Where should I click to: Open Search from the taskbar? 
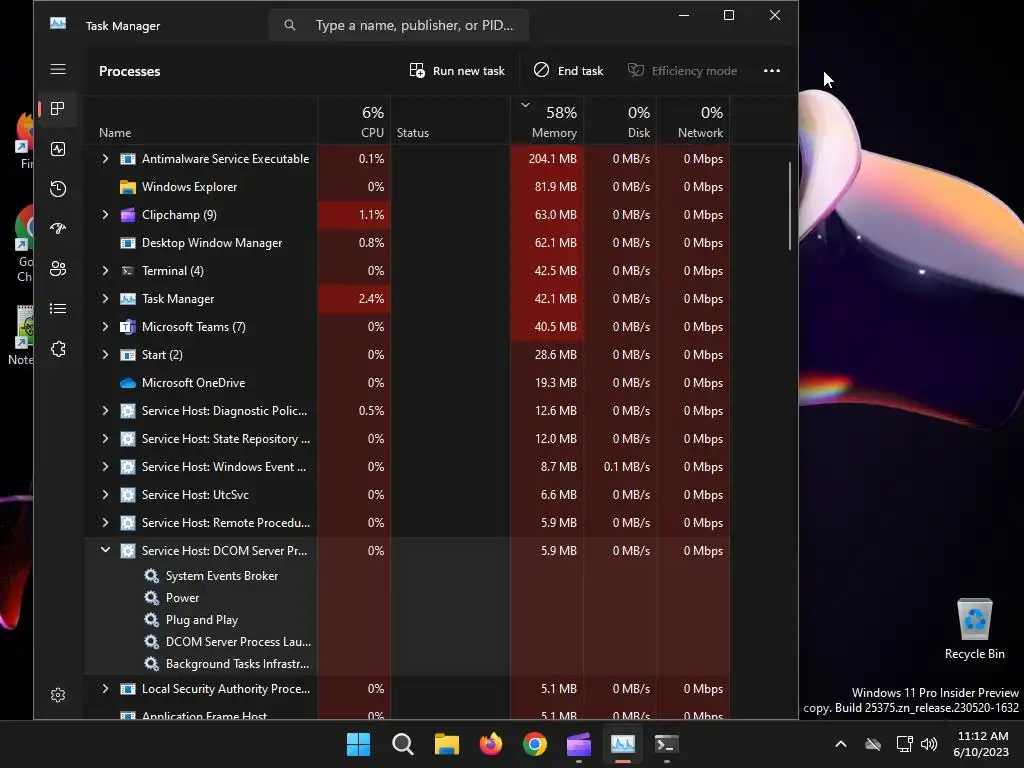coord(402,744)
